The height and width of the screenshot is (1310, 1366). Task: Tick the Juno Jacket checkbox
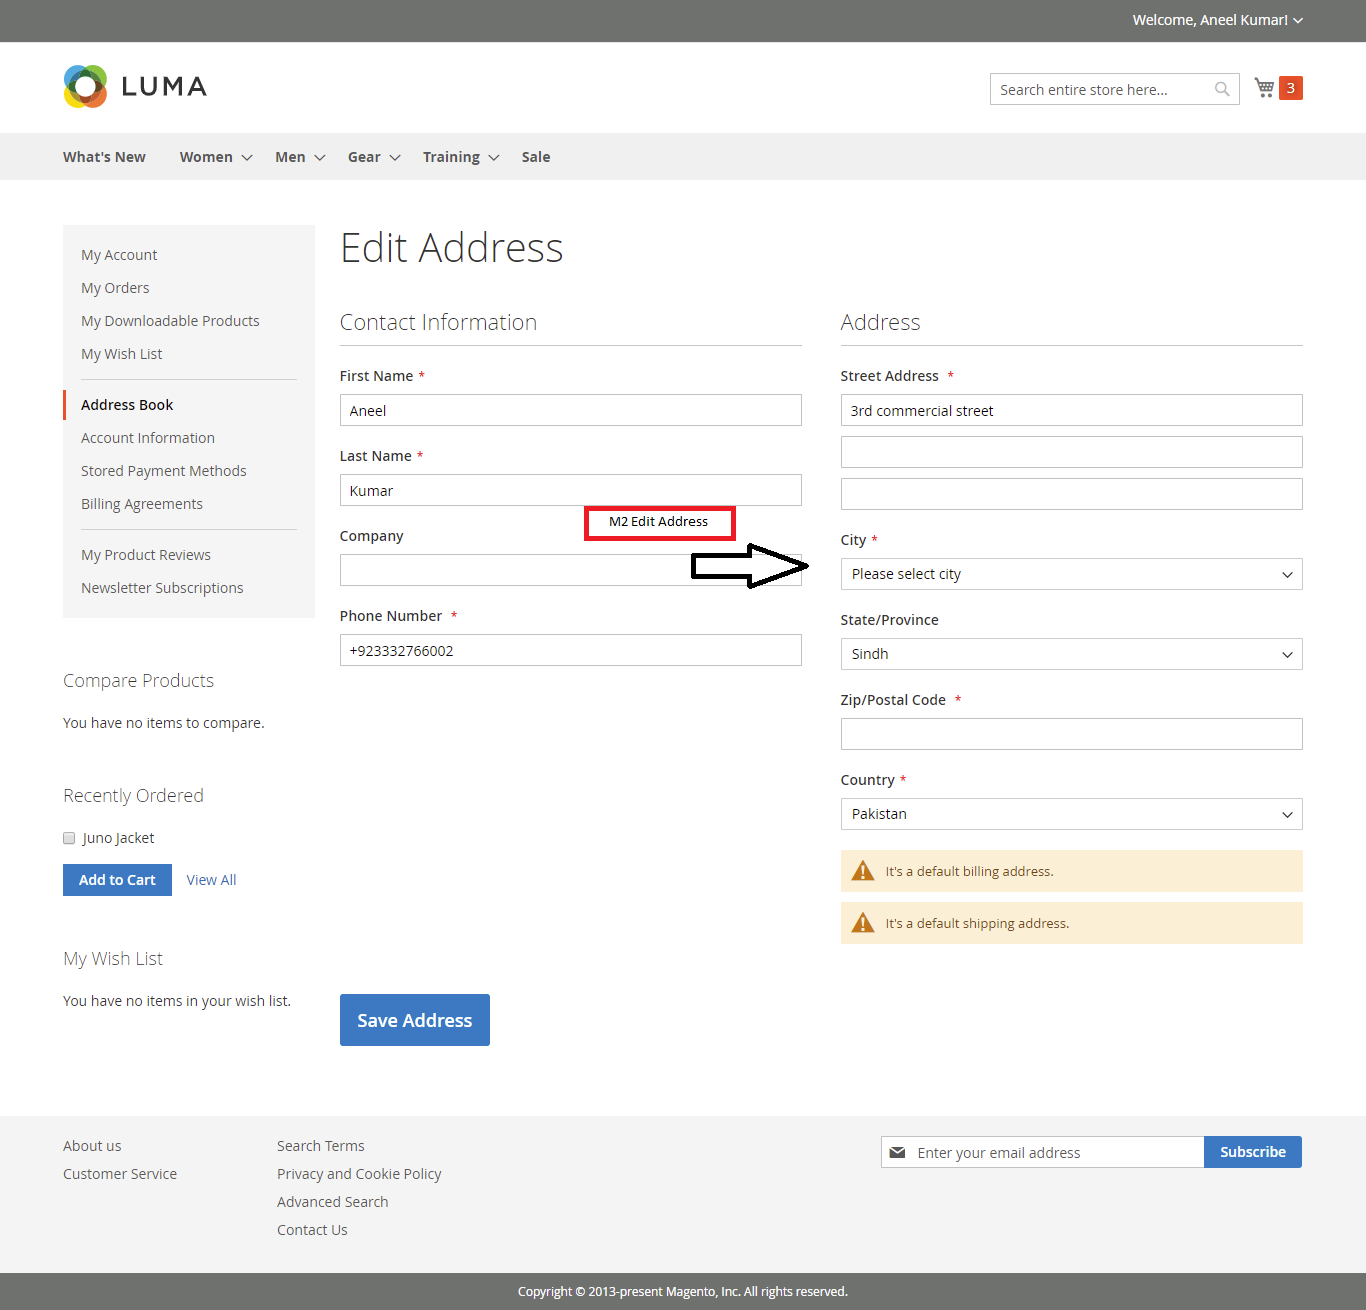click(x=69, y=838)
